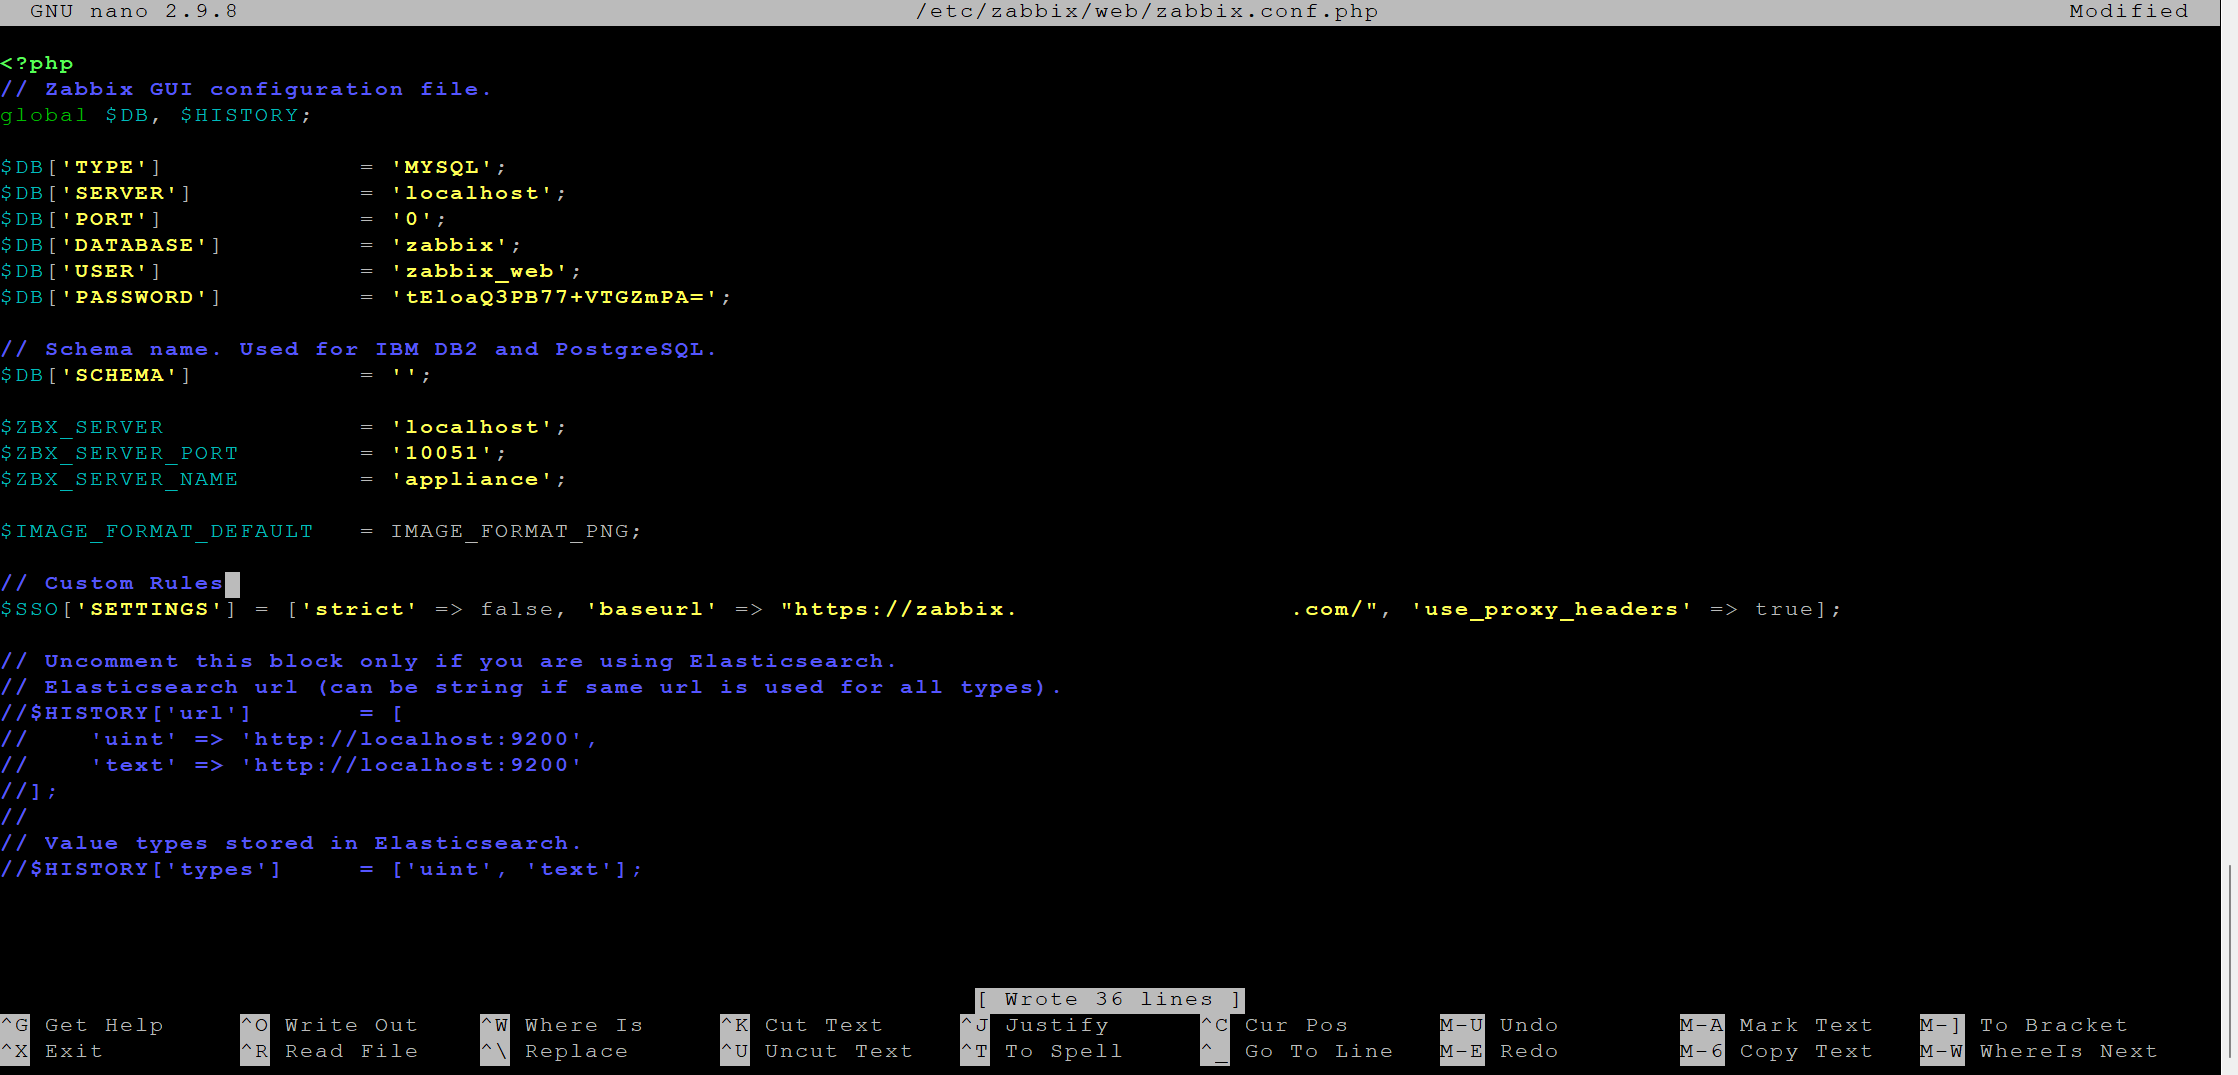Place cursor on the $DB['USER'] key
This screenshot has width=2238, height=1075.
coord(81,271)
